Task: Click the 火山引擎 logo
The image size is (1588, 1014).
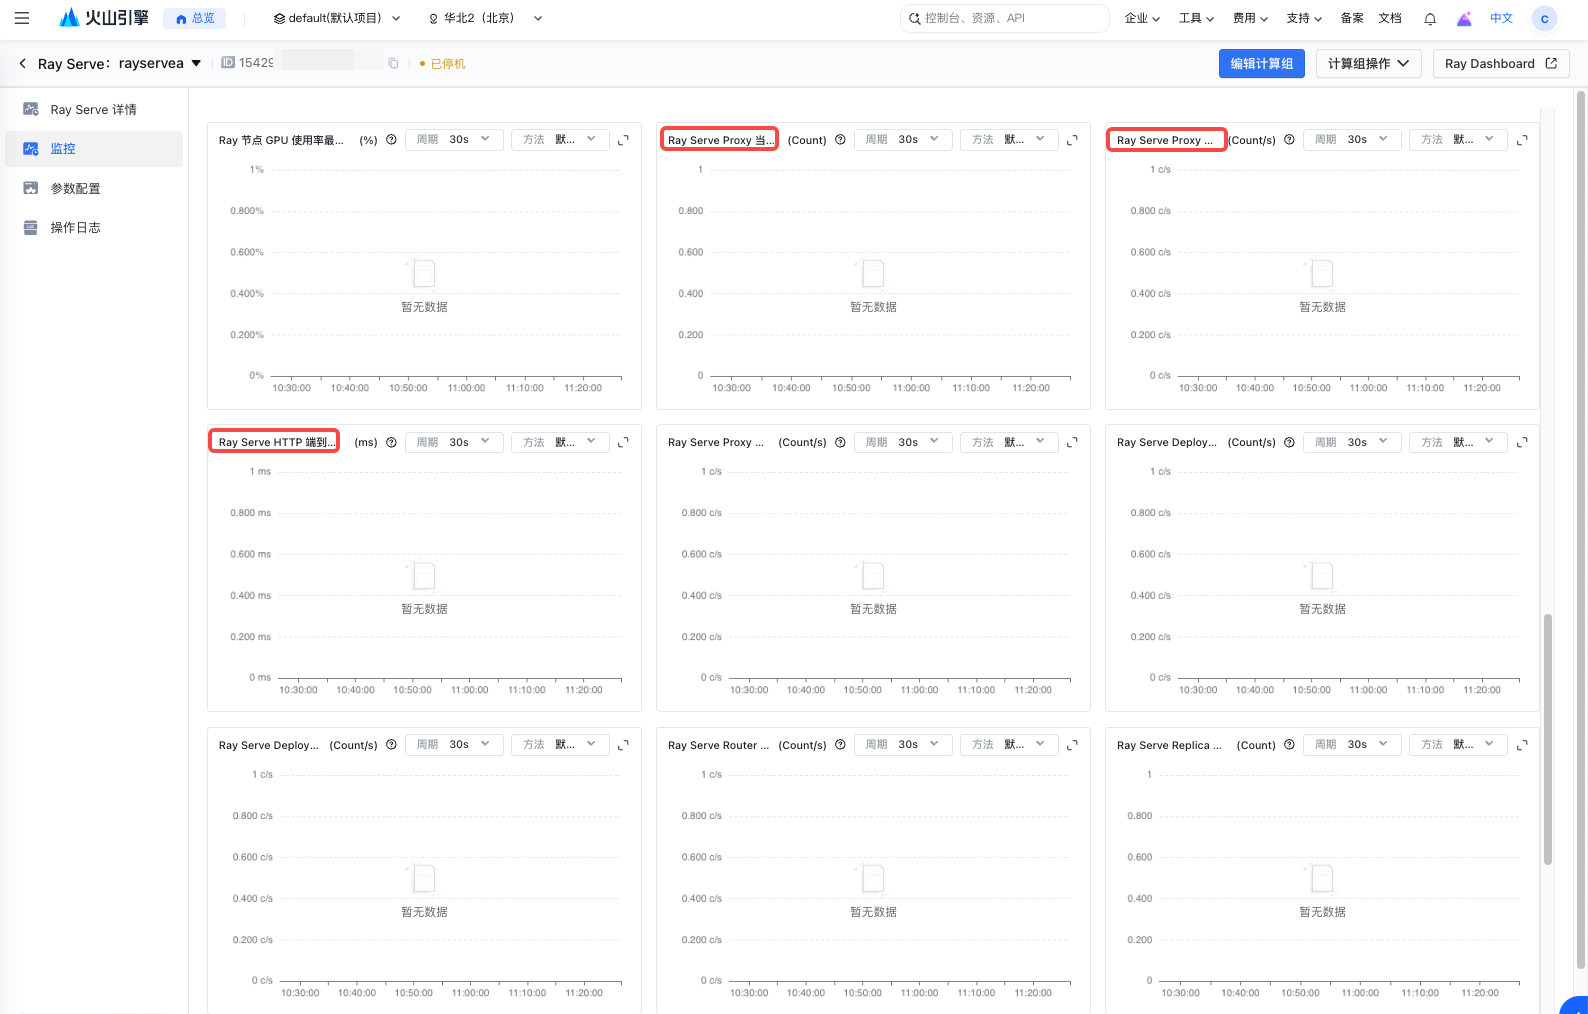Action: [x=104, y=18]
